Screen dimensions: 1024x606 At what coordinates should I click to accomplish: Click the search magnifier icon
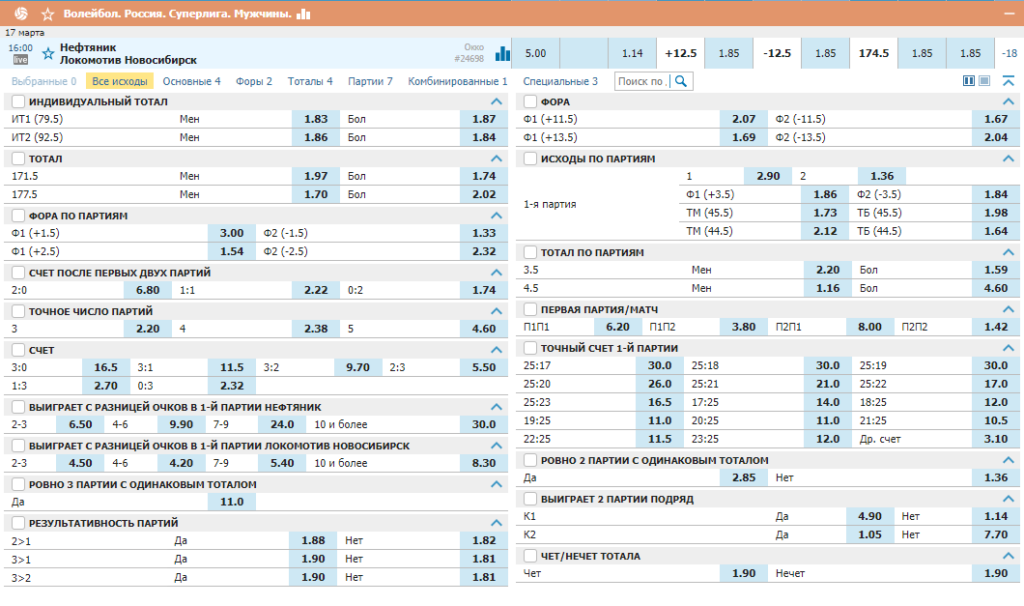click(x=681, y=81)
